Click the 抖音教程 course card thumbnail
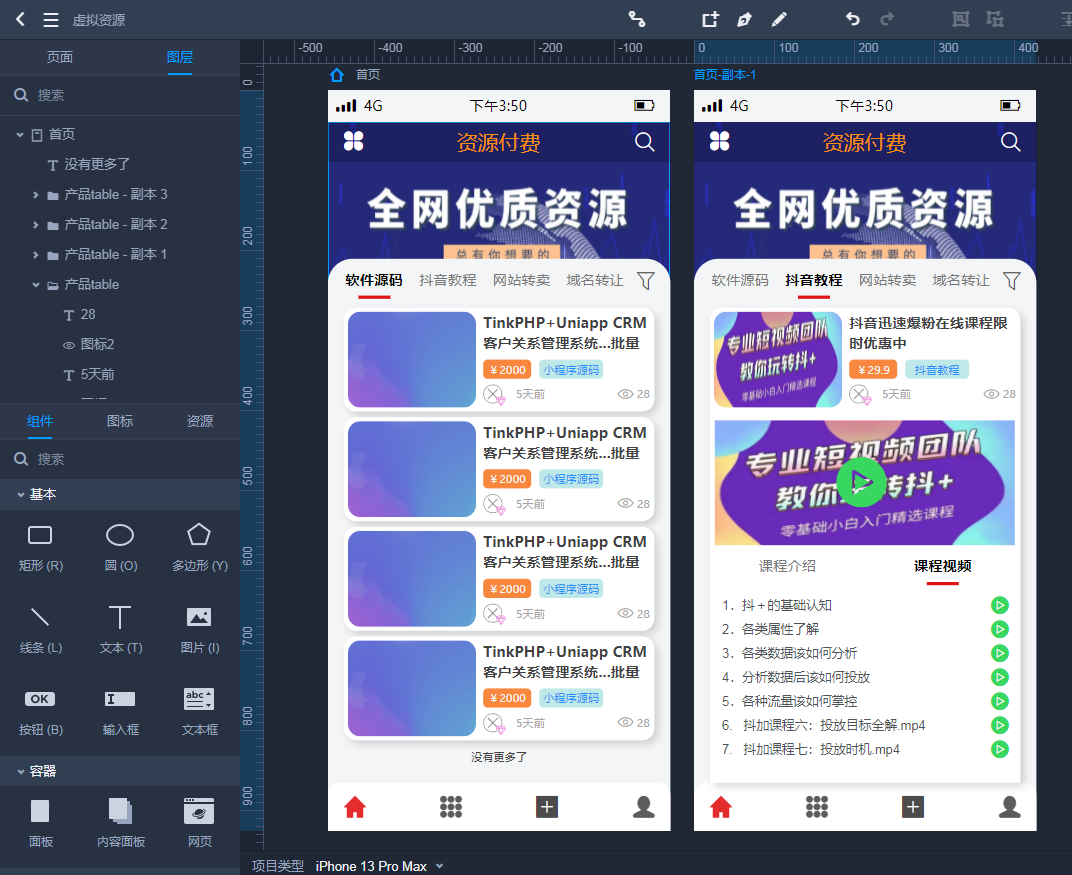The image size is (1072, 875). [x=778, y=360]
